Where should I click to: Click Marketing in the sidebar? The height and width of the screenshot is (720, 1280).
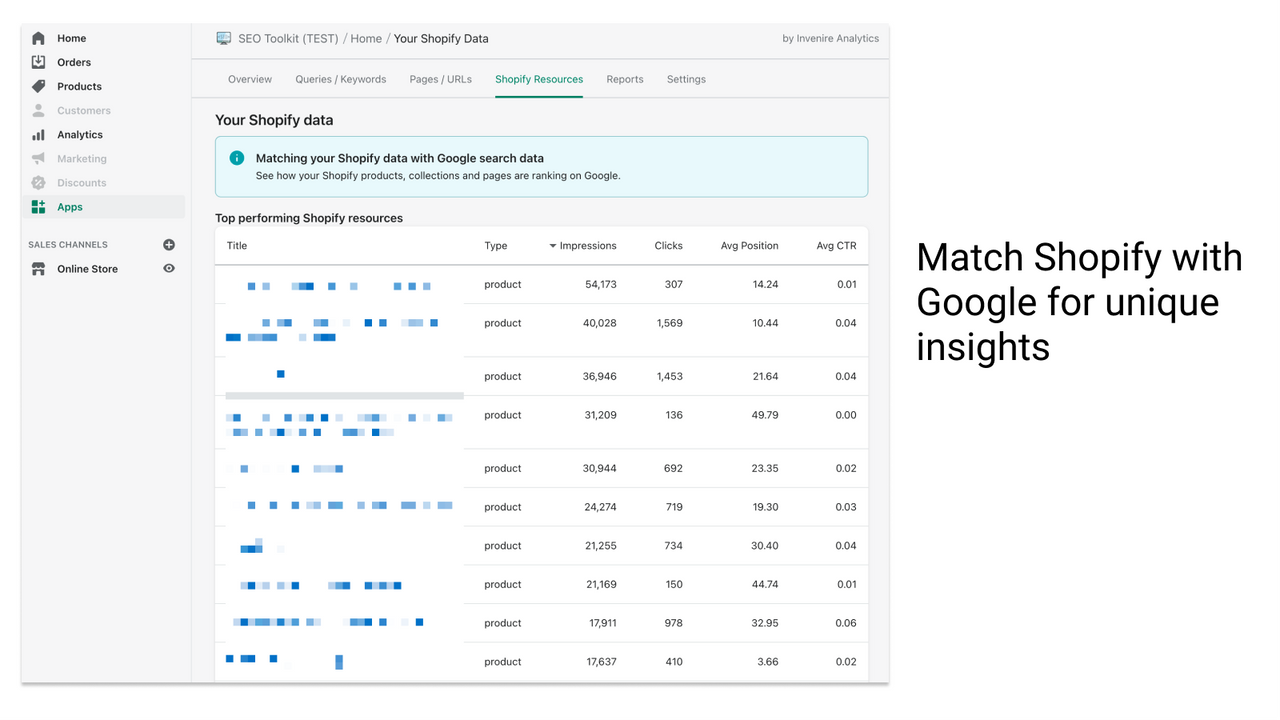(x=82, y=159)
